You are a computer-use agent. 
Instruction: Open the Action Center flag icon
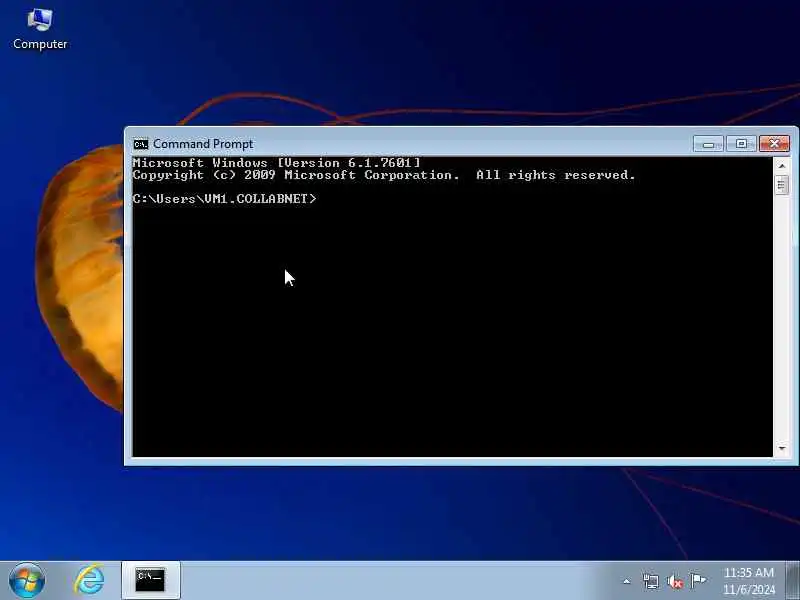click(698, 580)
